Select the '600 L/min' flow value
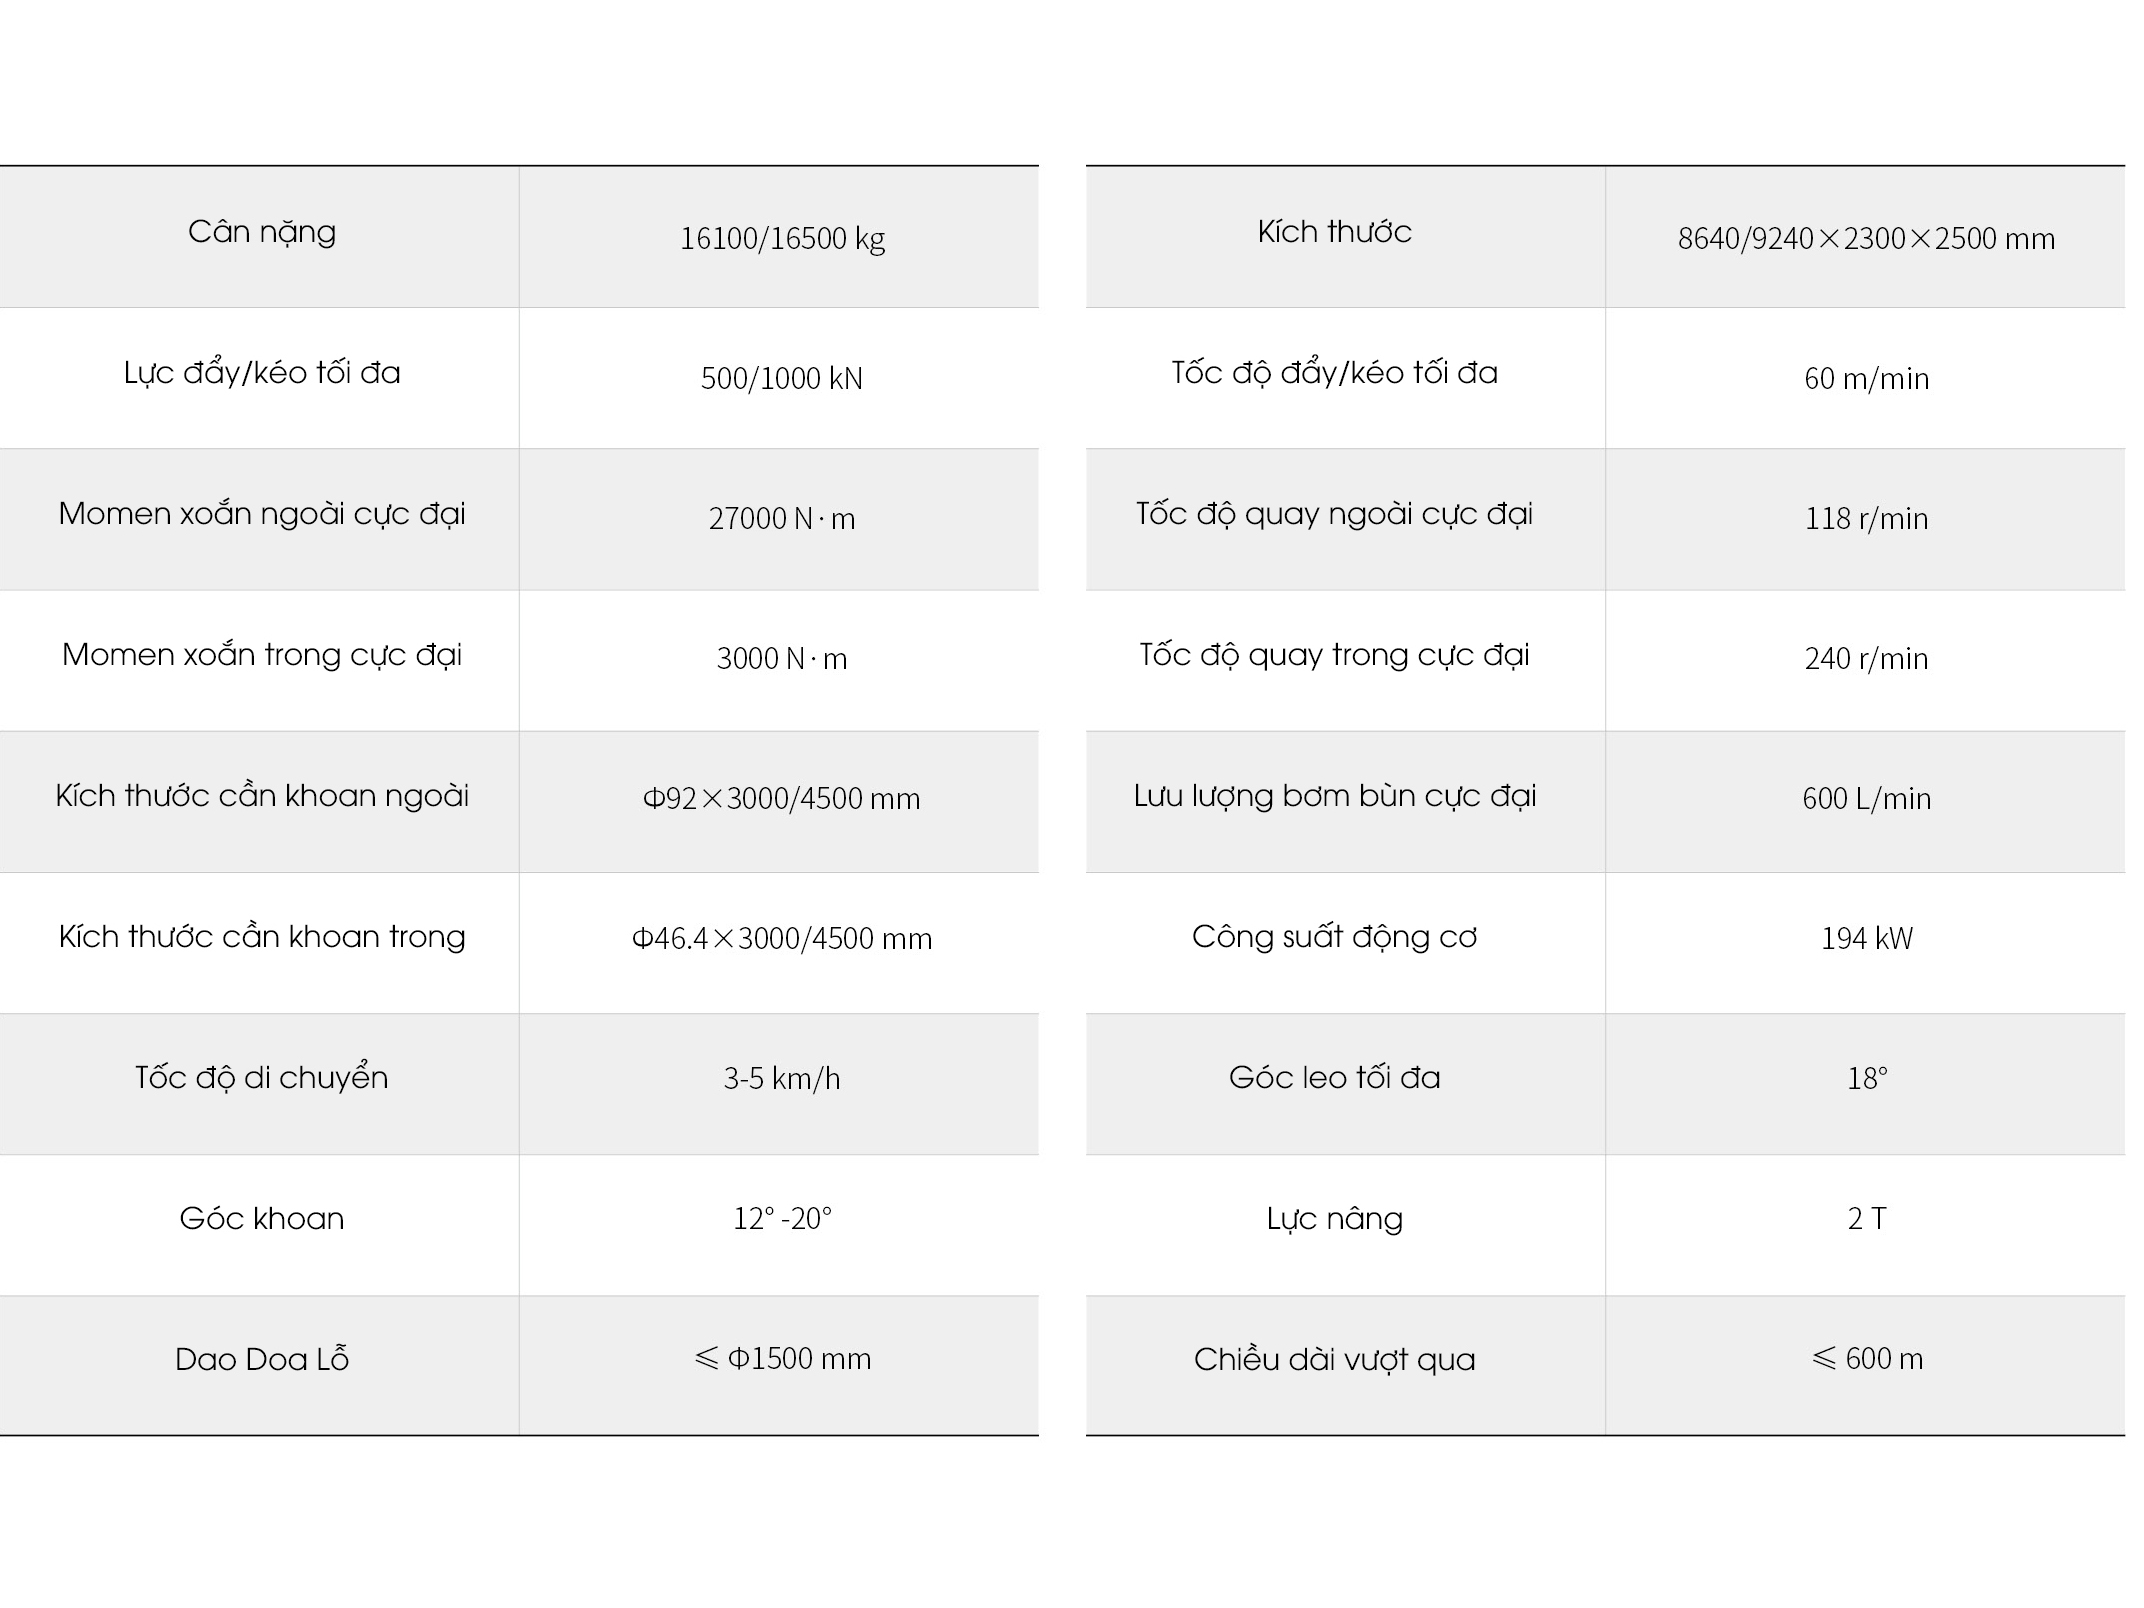The width and height of the screenshot is (2144, 1608). click(x=1866, y=799)
